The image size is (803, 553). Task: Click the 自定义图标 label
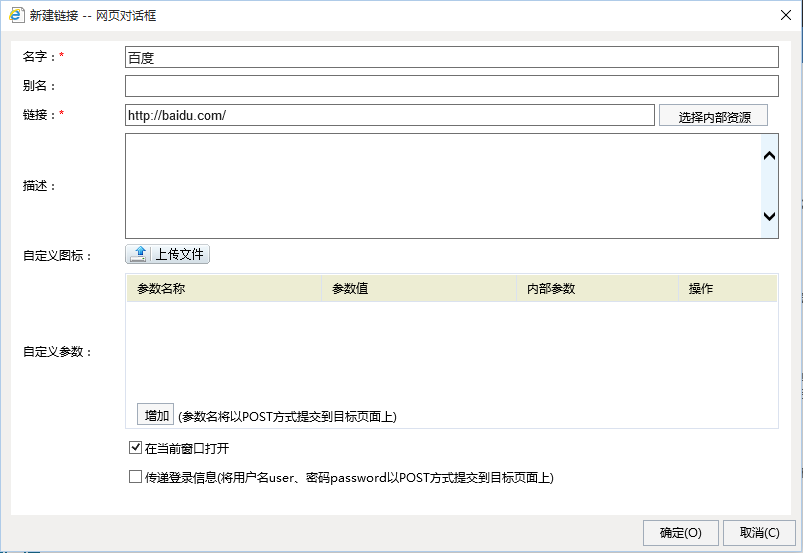57,256
